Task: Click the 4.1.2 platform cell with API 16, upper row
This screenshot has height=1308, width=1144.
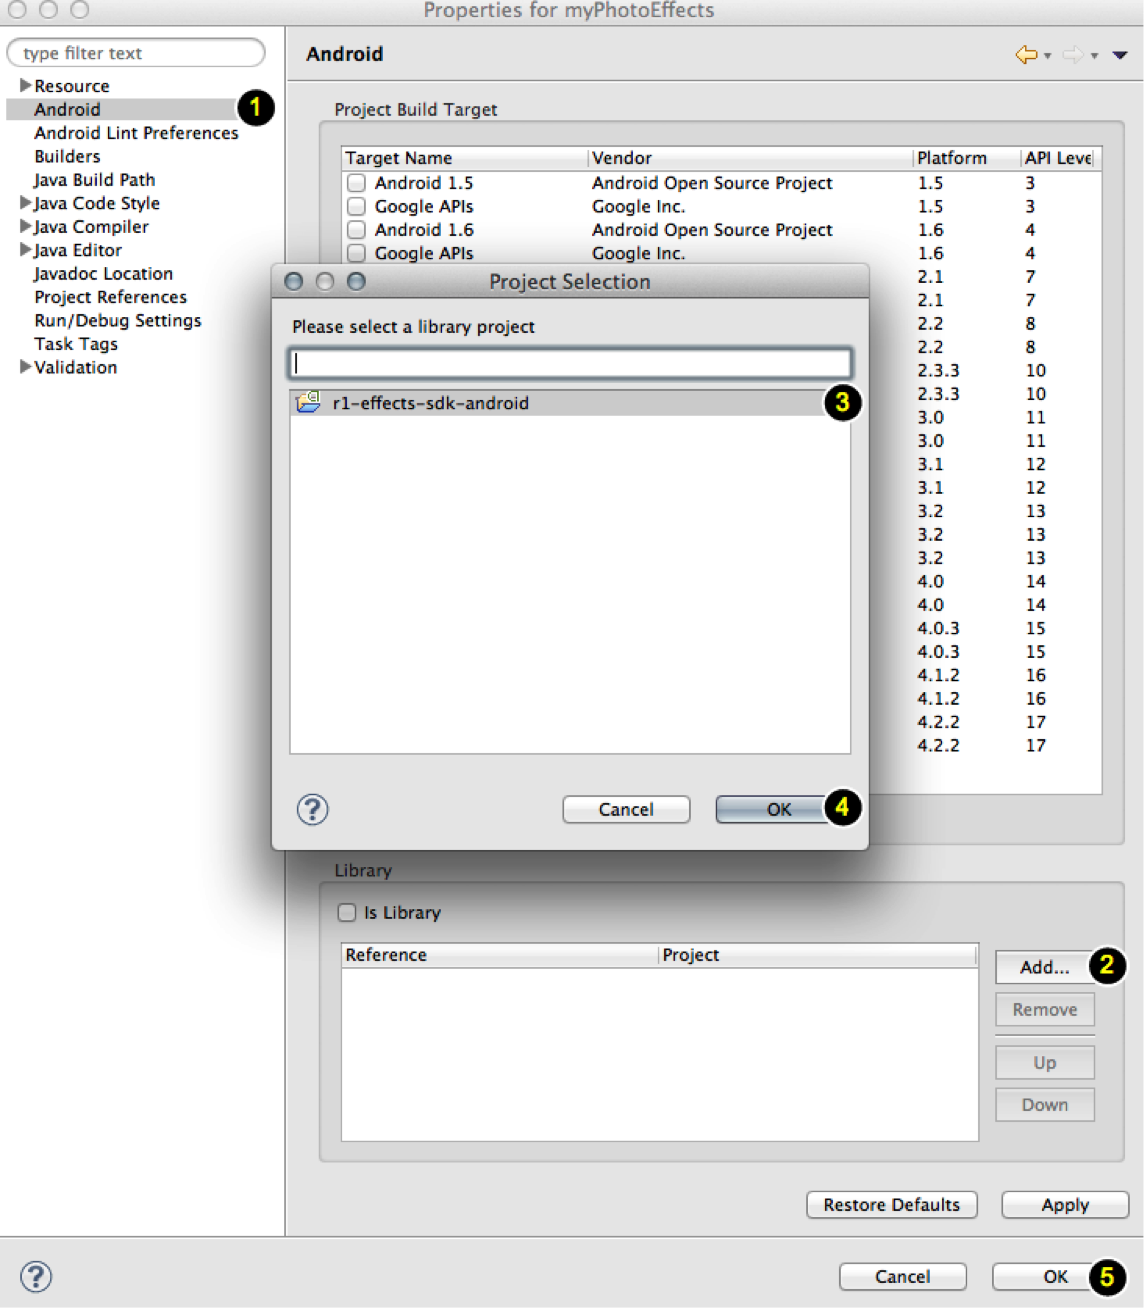Action: [938, 675]
